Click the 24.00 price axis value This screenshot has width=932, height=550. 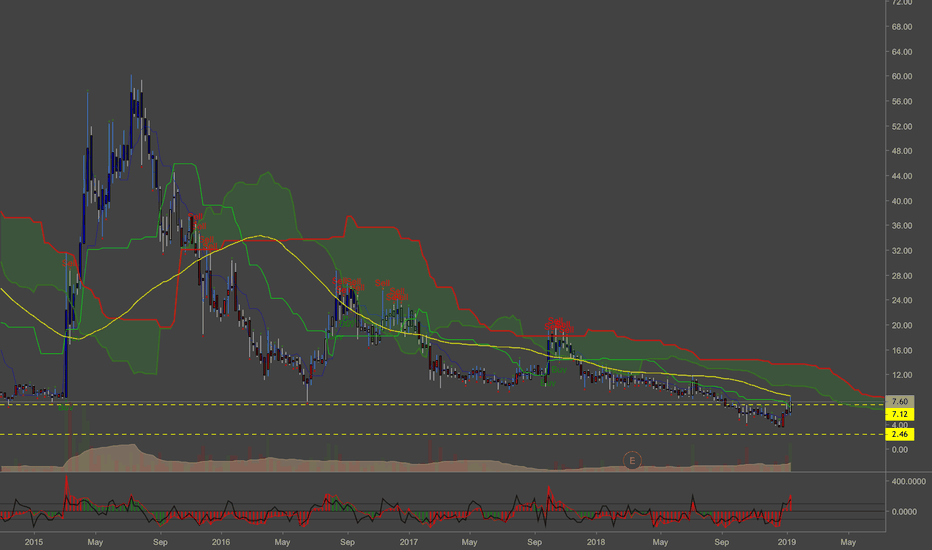(902, 300)
